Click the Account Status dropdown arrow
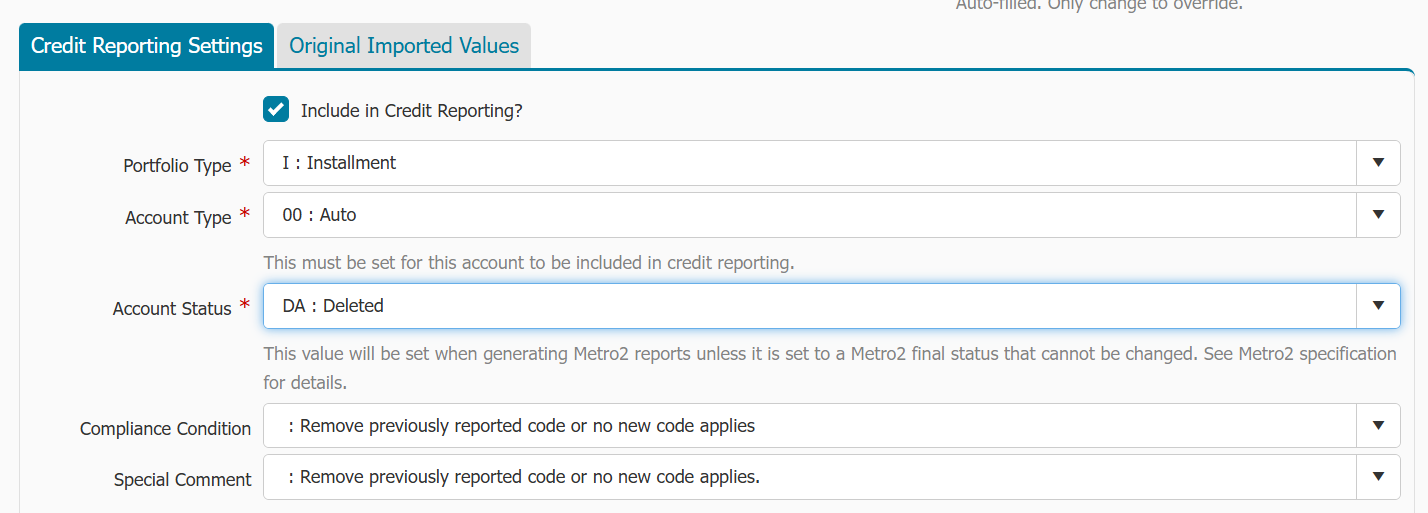The height and width of the screenshot is (513, 1428). pyautogui.click(x=1378, y=306)
